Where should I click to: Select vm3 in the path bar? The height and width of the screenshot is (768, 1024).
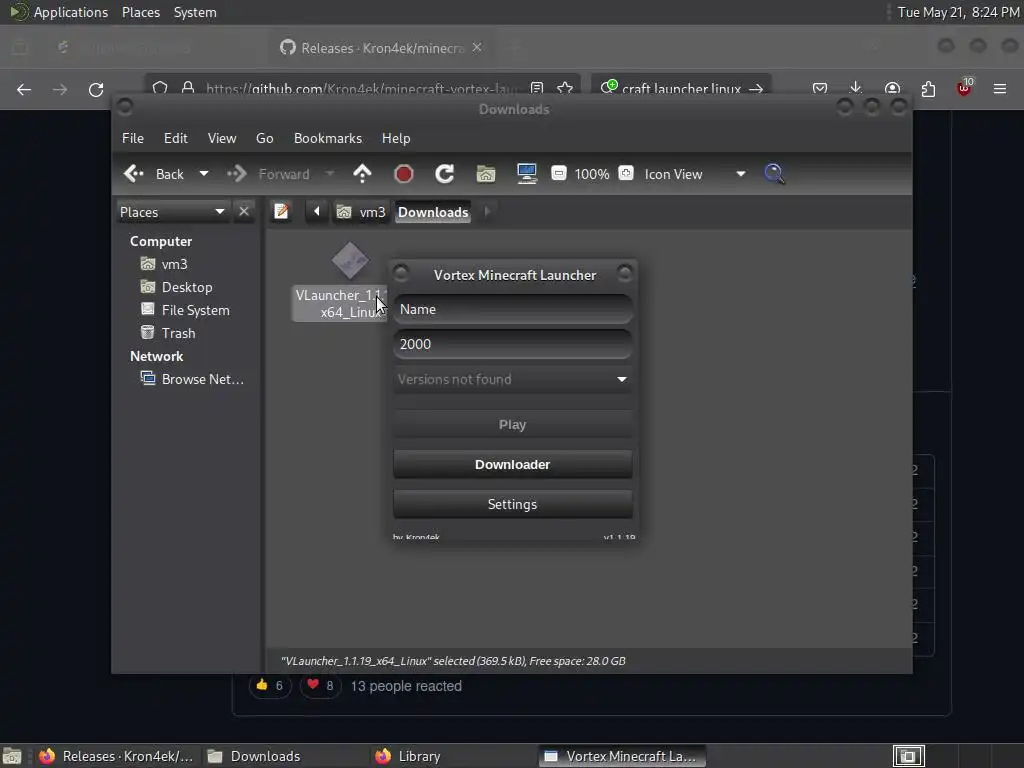(x=361, y=212)
